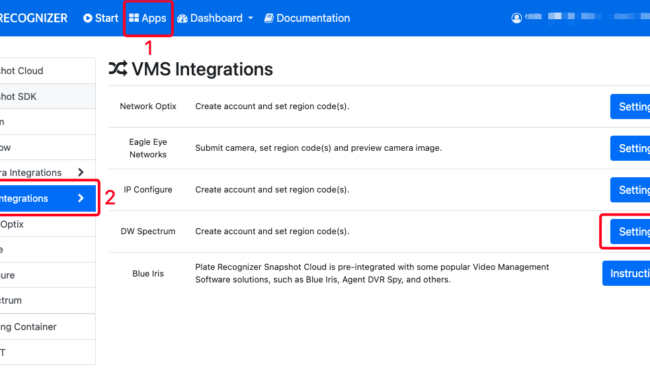The width and height of the screenshot is (650, 385).
Task: Click the Dashboard gauge icon
Action: click(182, 19)
